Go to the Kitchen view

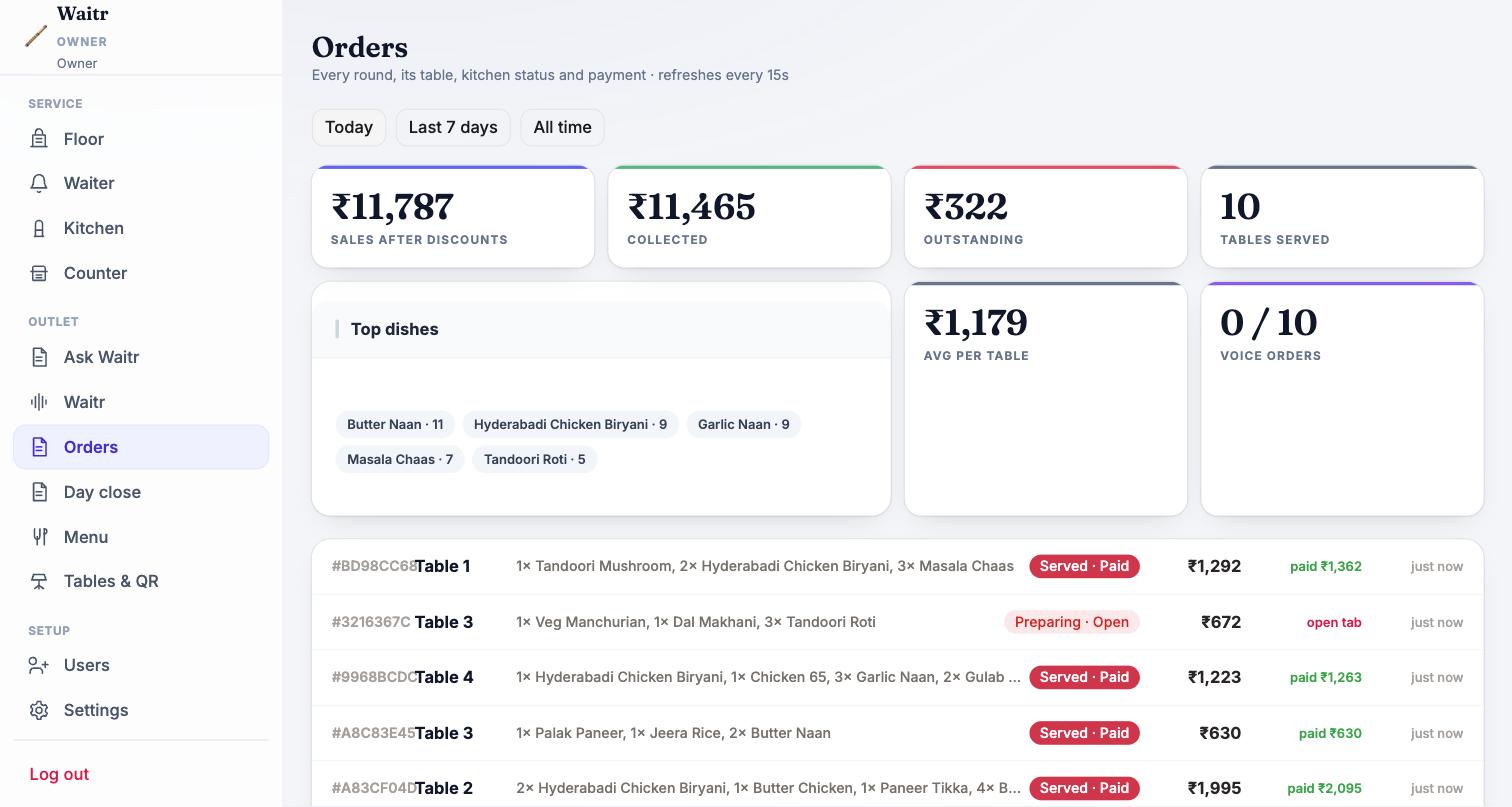pos(141,228)
